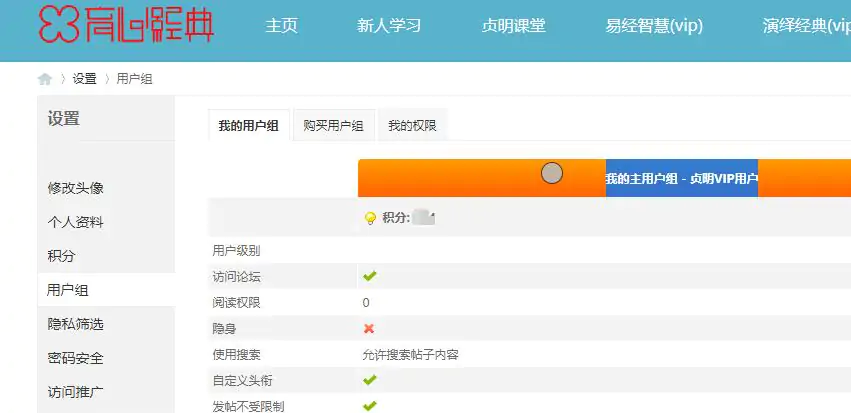This screenshot has width=851, height=413.
Task: Open 个人资料 in settings sidebar
Action: [75, 222]
